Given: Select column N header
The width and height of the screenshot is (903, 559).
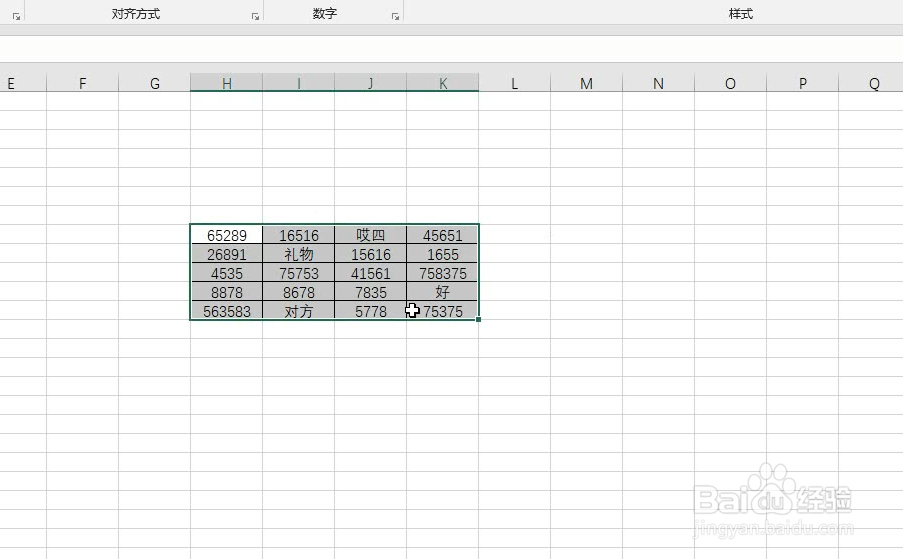Looking at the screenshot, I should pyautogui.click(x=658, y=83).
